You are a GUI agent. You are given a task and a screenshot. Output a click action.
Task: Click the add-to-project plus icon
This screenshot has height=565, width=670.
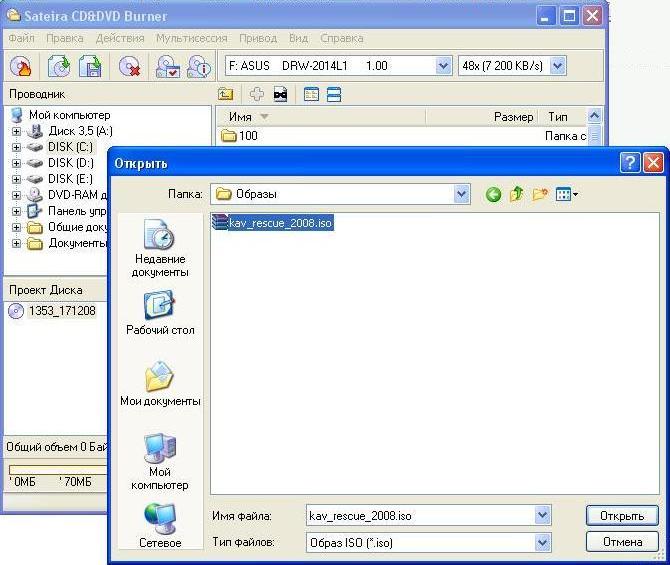click(x=256, y=94)
